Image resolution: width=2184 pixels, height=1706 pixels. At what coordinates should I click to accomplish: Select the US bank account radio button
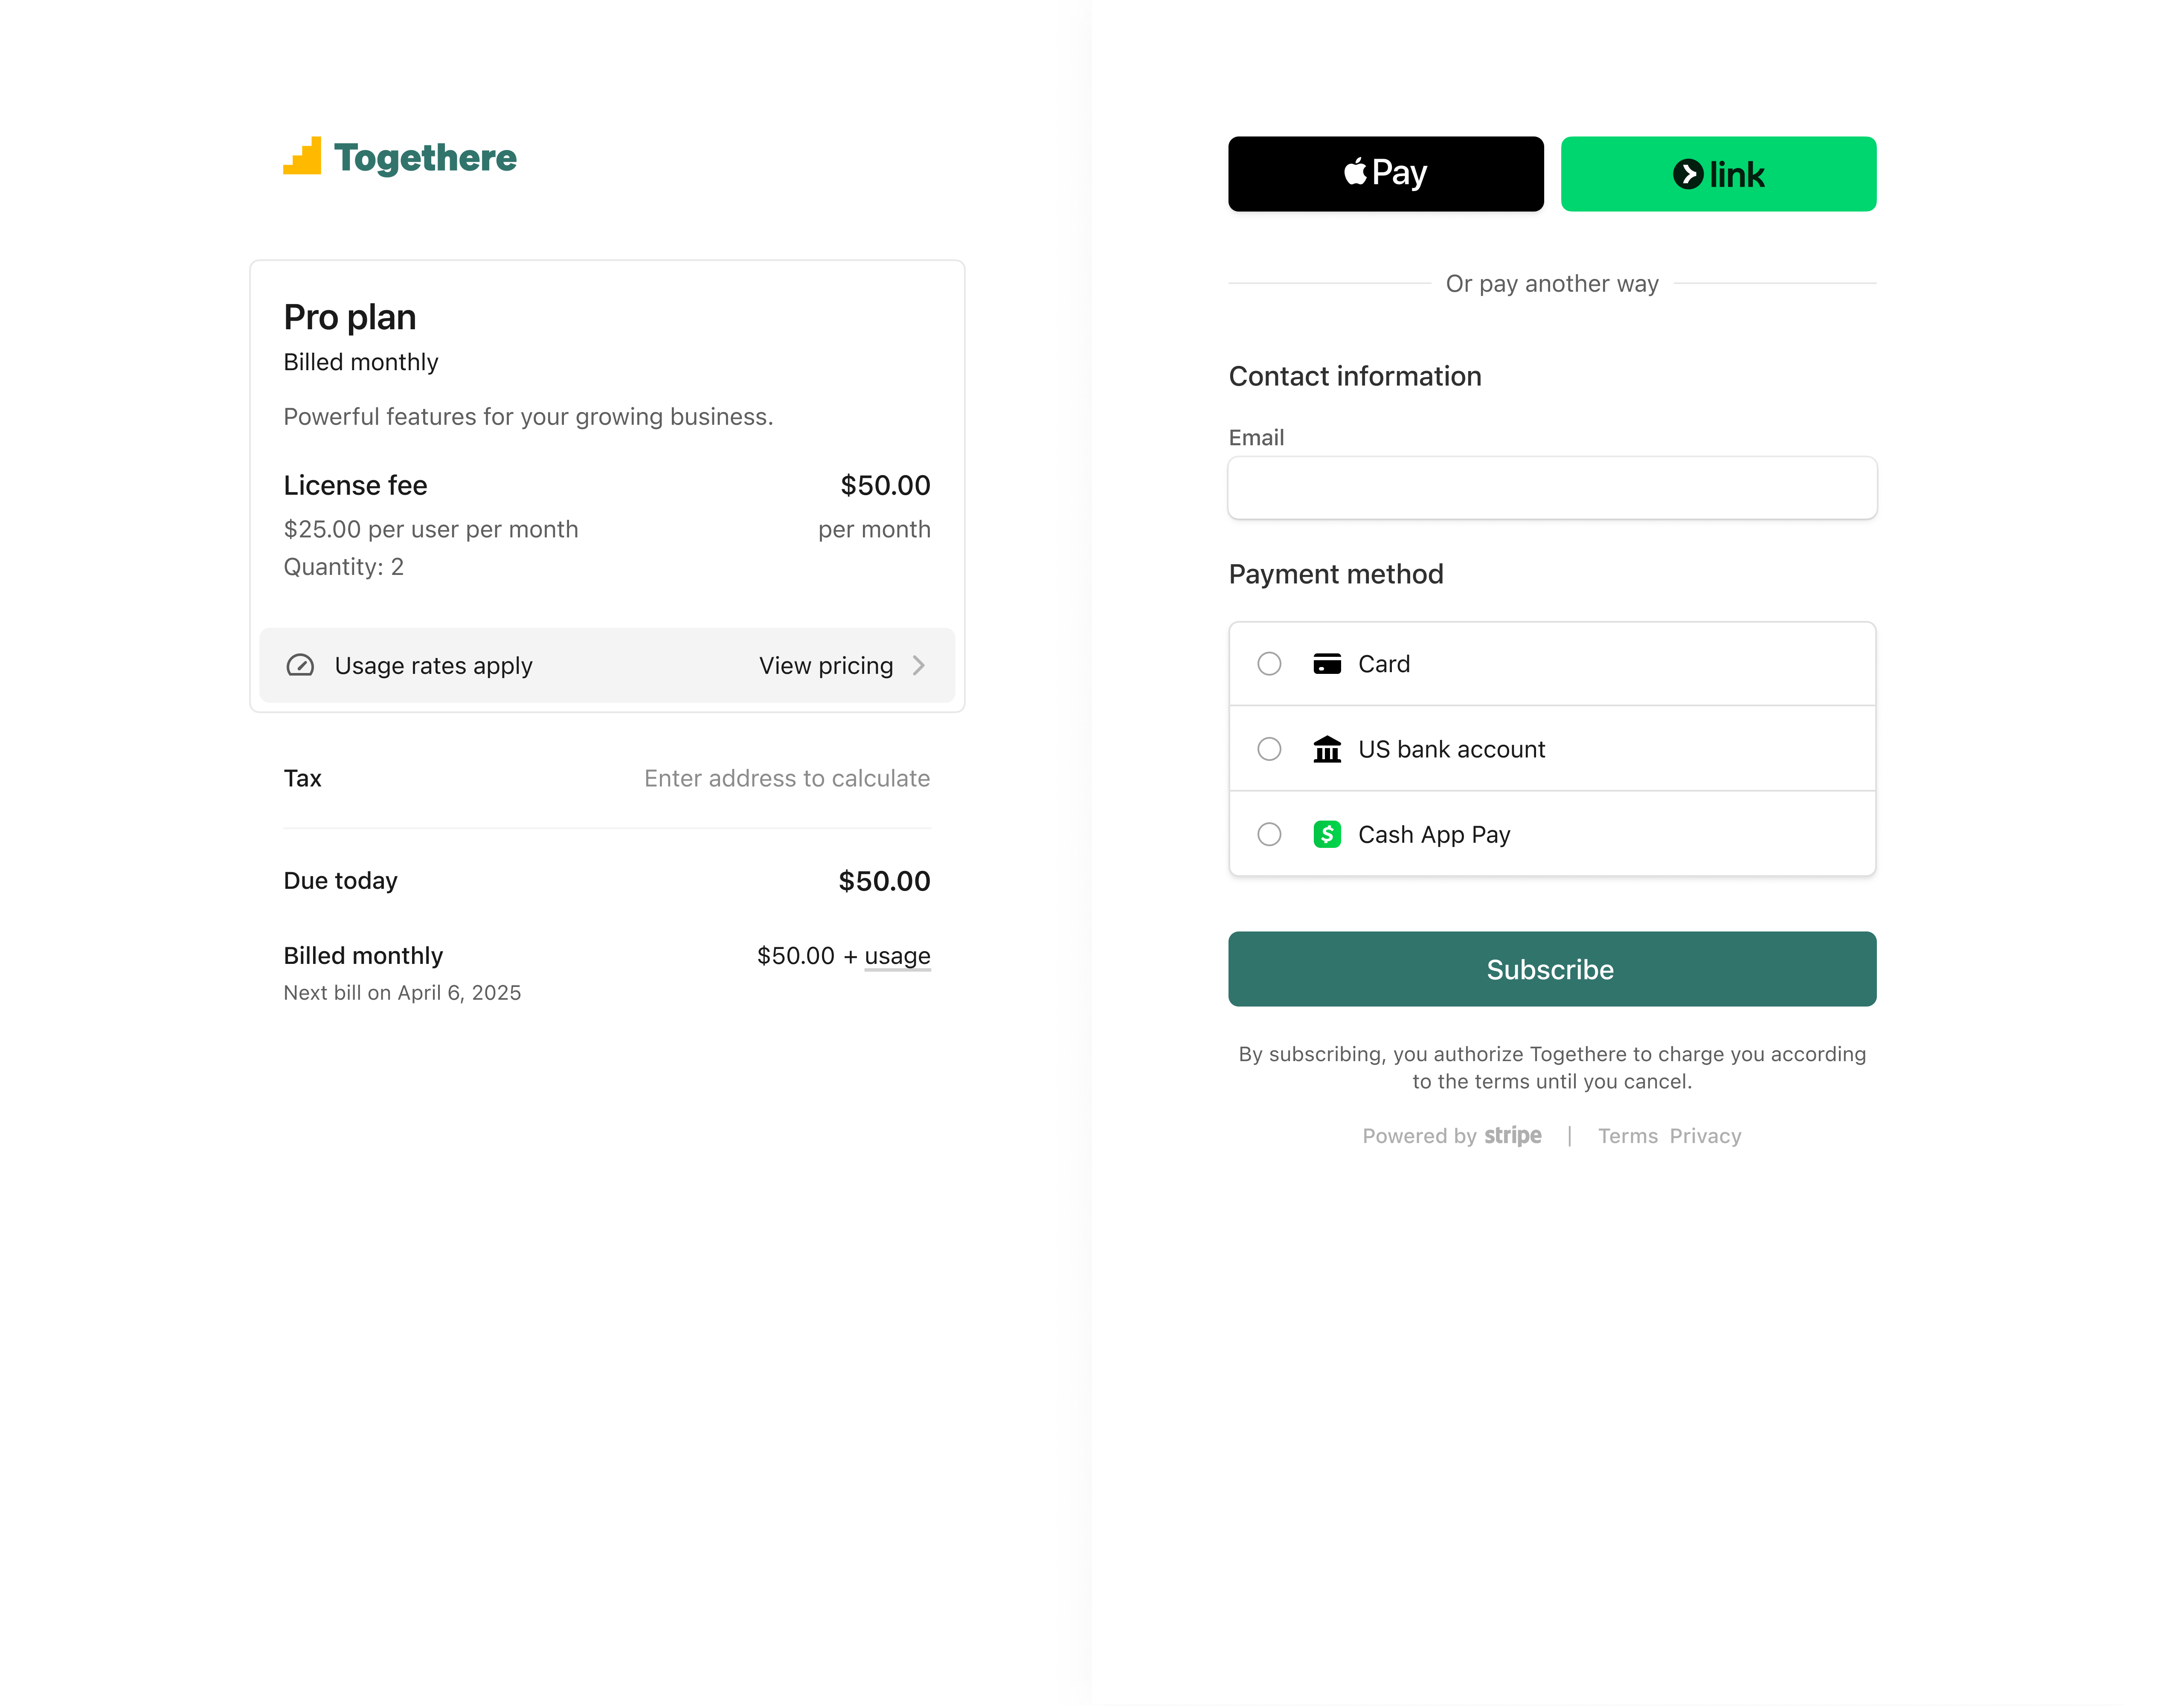[x=1269, y=748]
